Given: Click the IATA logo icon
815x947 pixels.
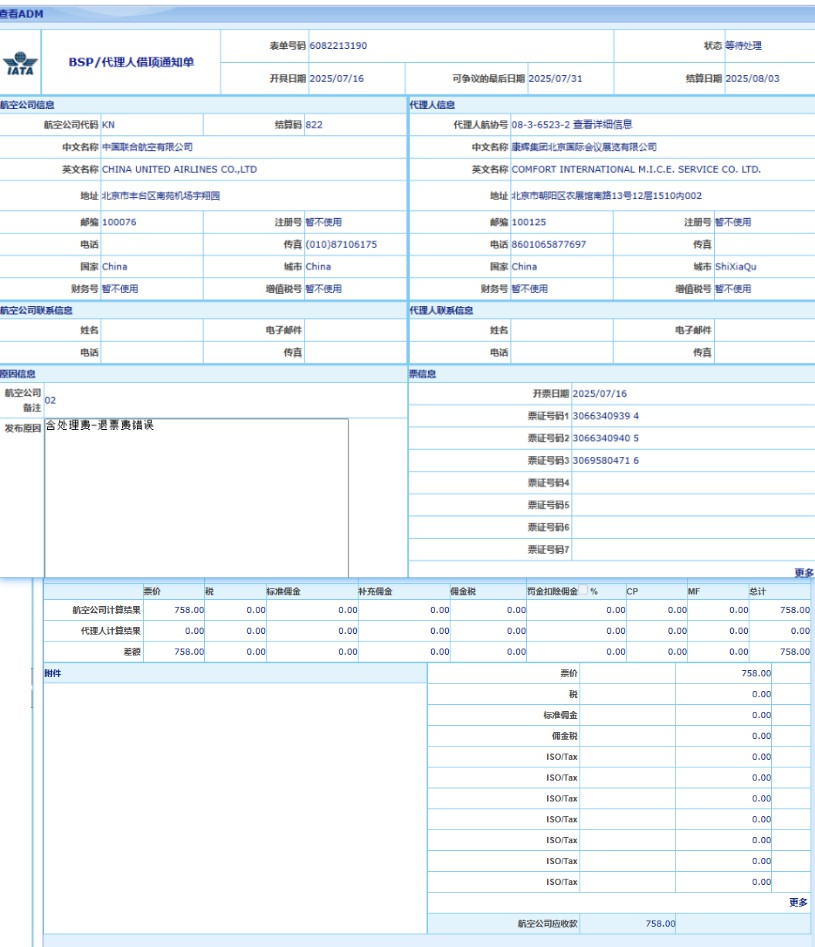Looking at the screenshot, I should 20,62.
